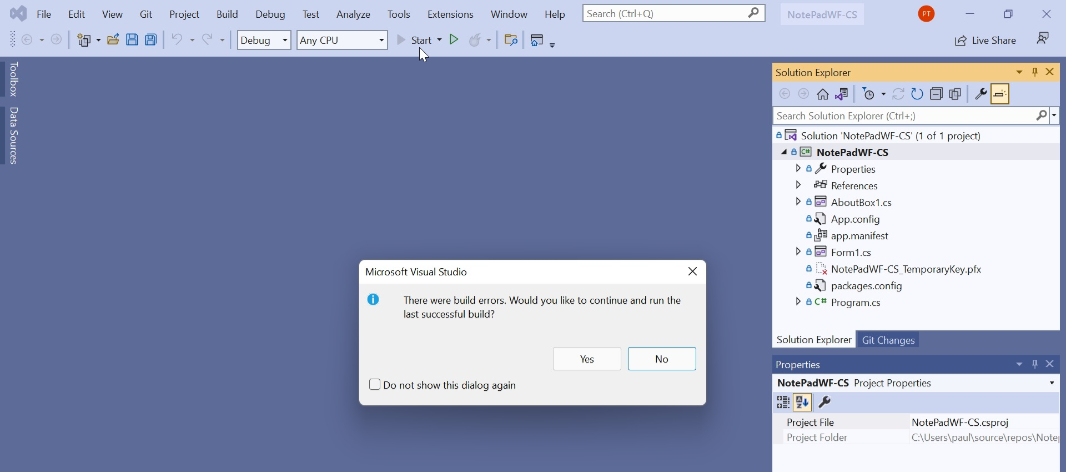This screenshot has width=1066, height=472.
Task: Collapse All nodes in Solution Explorer
Action: coord(936,95)
